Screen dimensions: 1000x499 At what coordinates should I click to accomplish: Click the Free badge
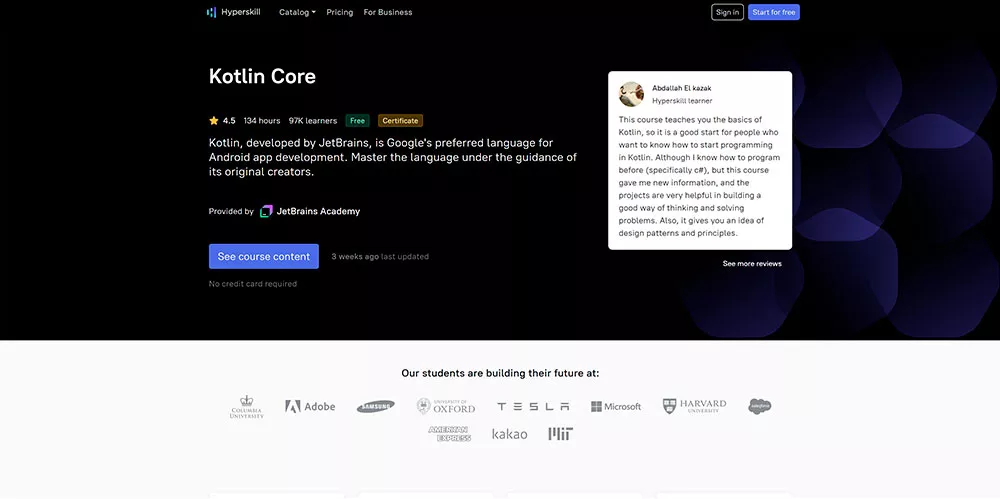point(357,121)
